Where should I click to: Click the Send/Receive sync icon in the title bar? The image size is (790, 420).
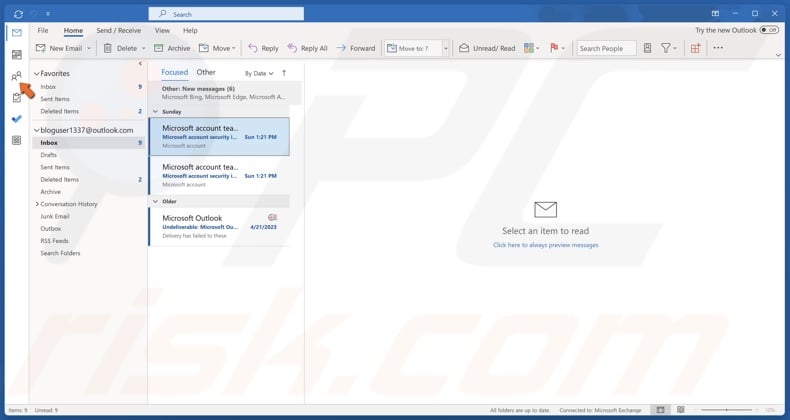click(19, 14)
